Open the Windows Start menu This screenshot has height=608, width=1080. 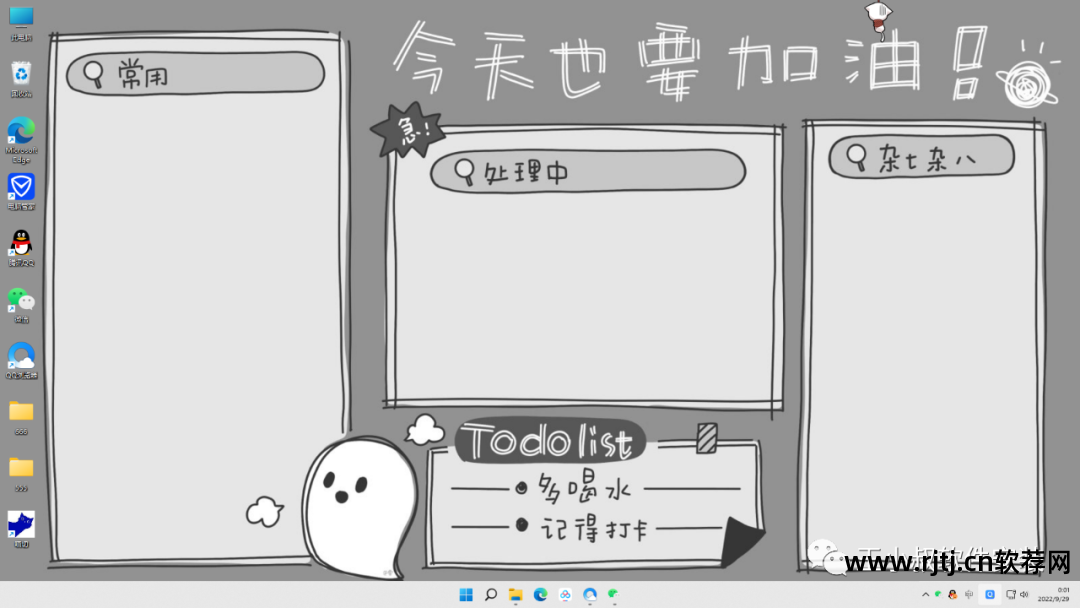click(466, 594)
